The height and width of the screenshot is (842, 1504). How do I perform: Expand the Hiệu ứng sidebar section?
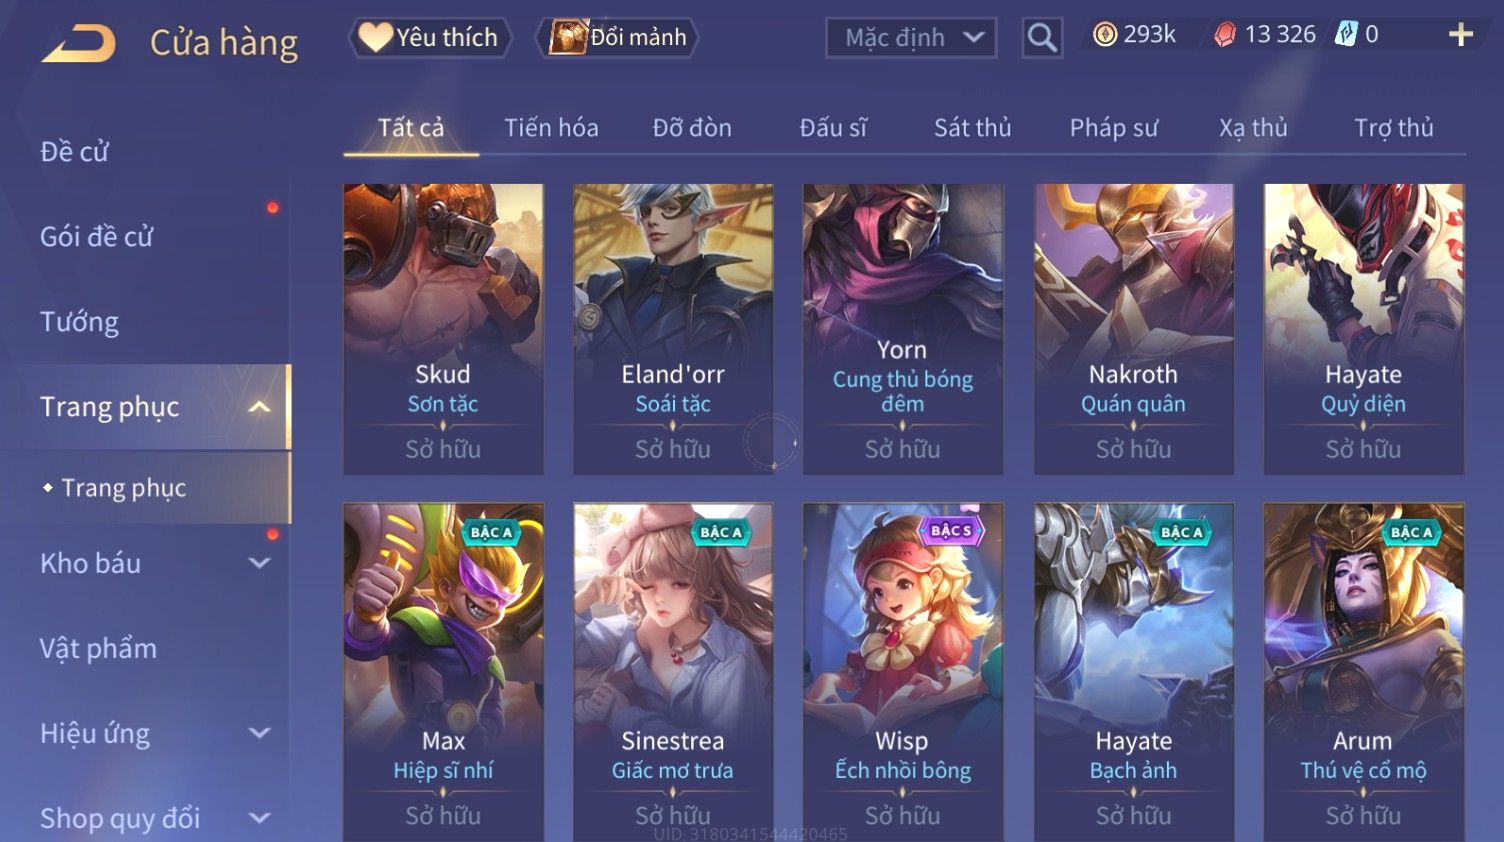click(259, 733)
